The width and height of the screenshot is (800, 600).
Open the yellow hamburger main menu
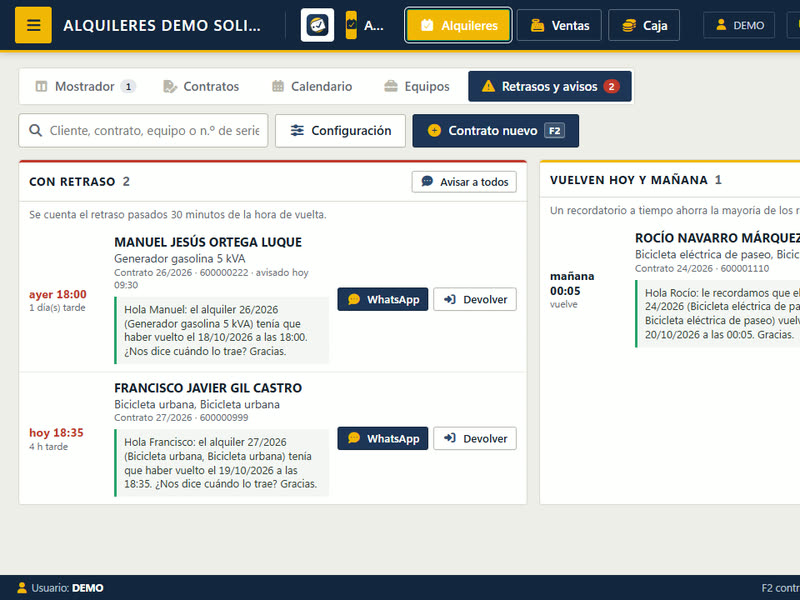tap(33, 25)
